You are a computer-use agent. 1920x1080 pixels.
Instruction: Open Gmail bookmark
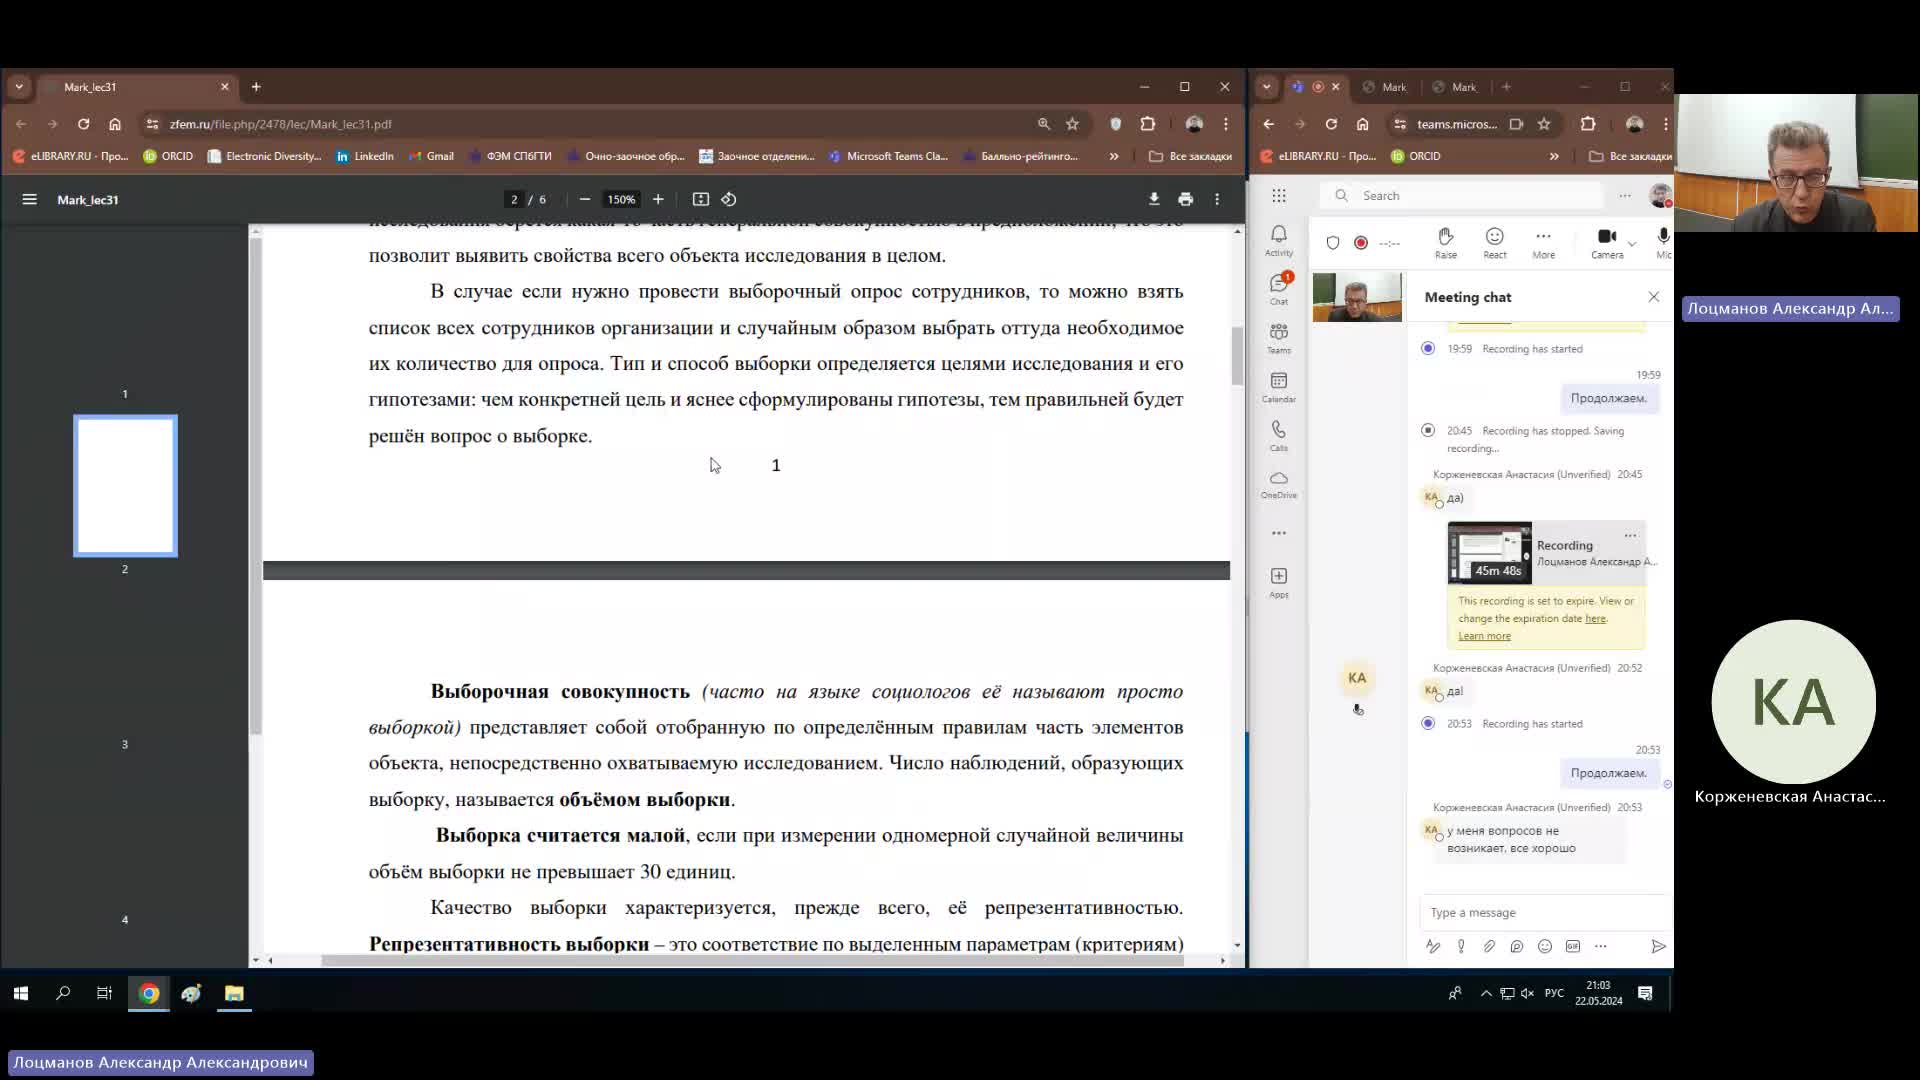(431, 156)
